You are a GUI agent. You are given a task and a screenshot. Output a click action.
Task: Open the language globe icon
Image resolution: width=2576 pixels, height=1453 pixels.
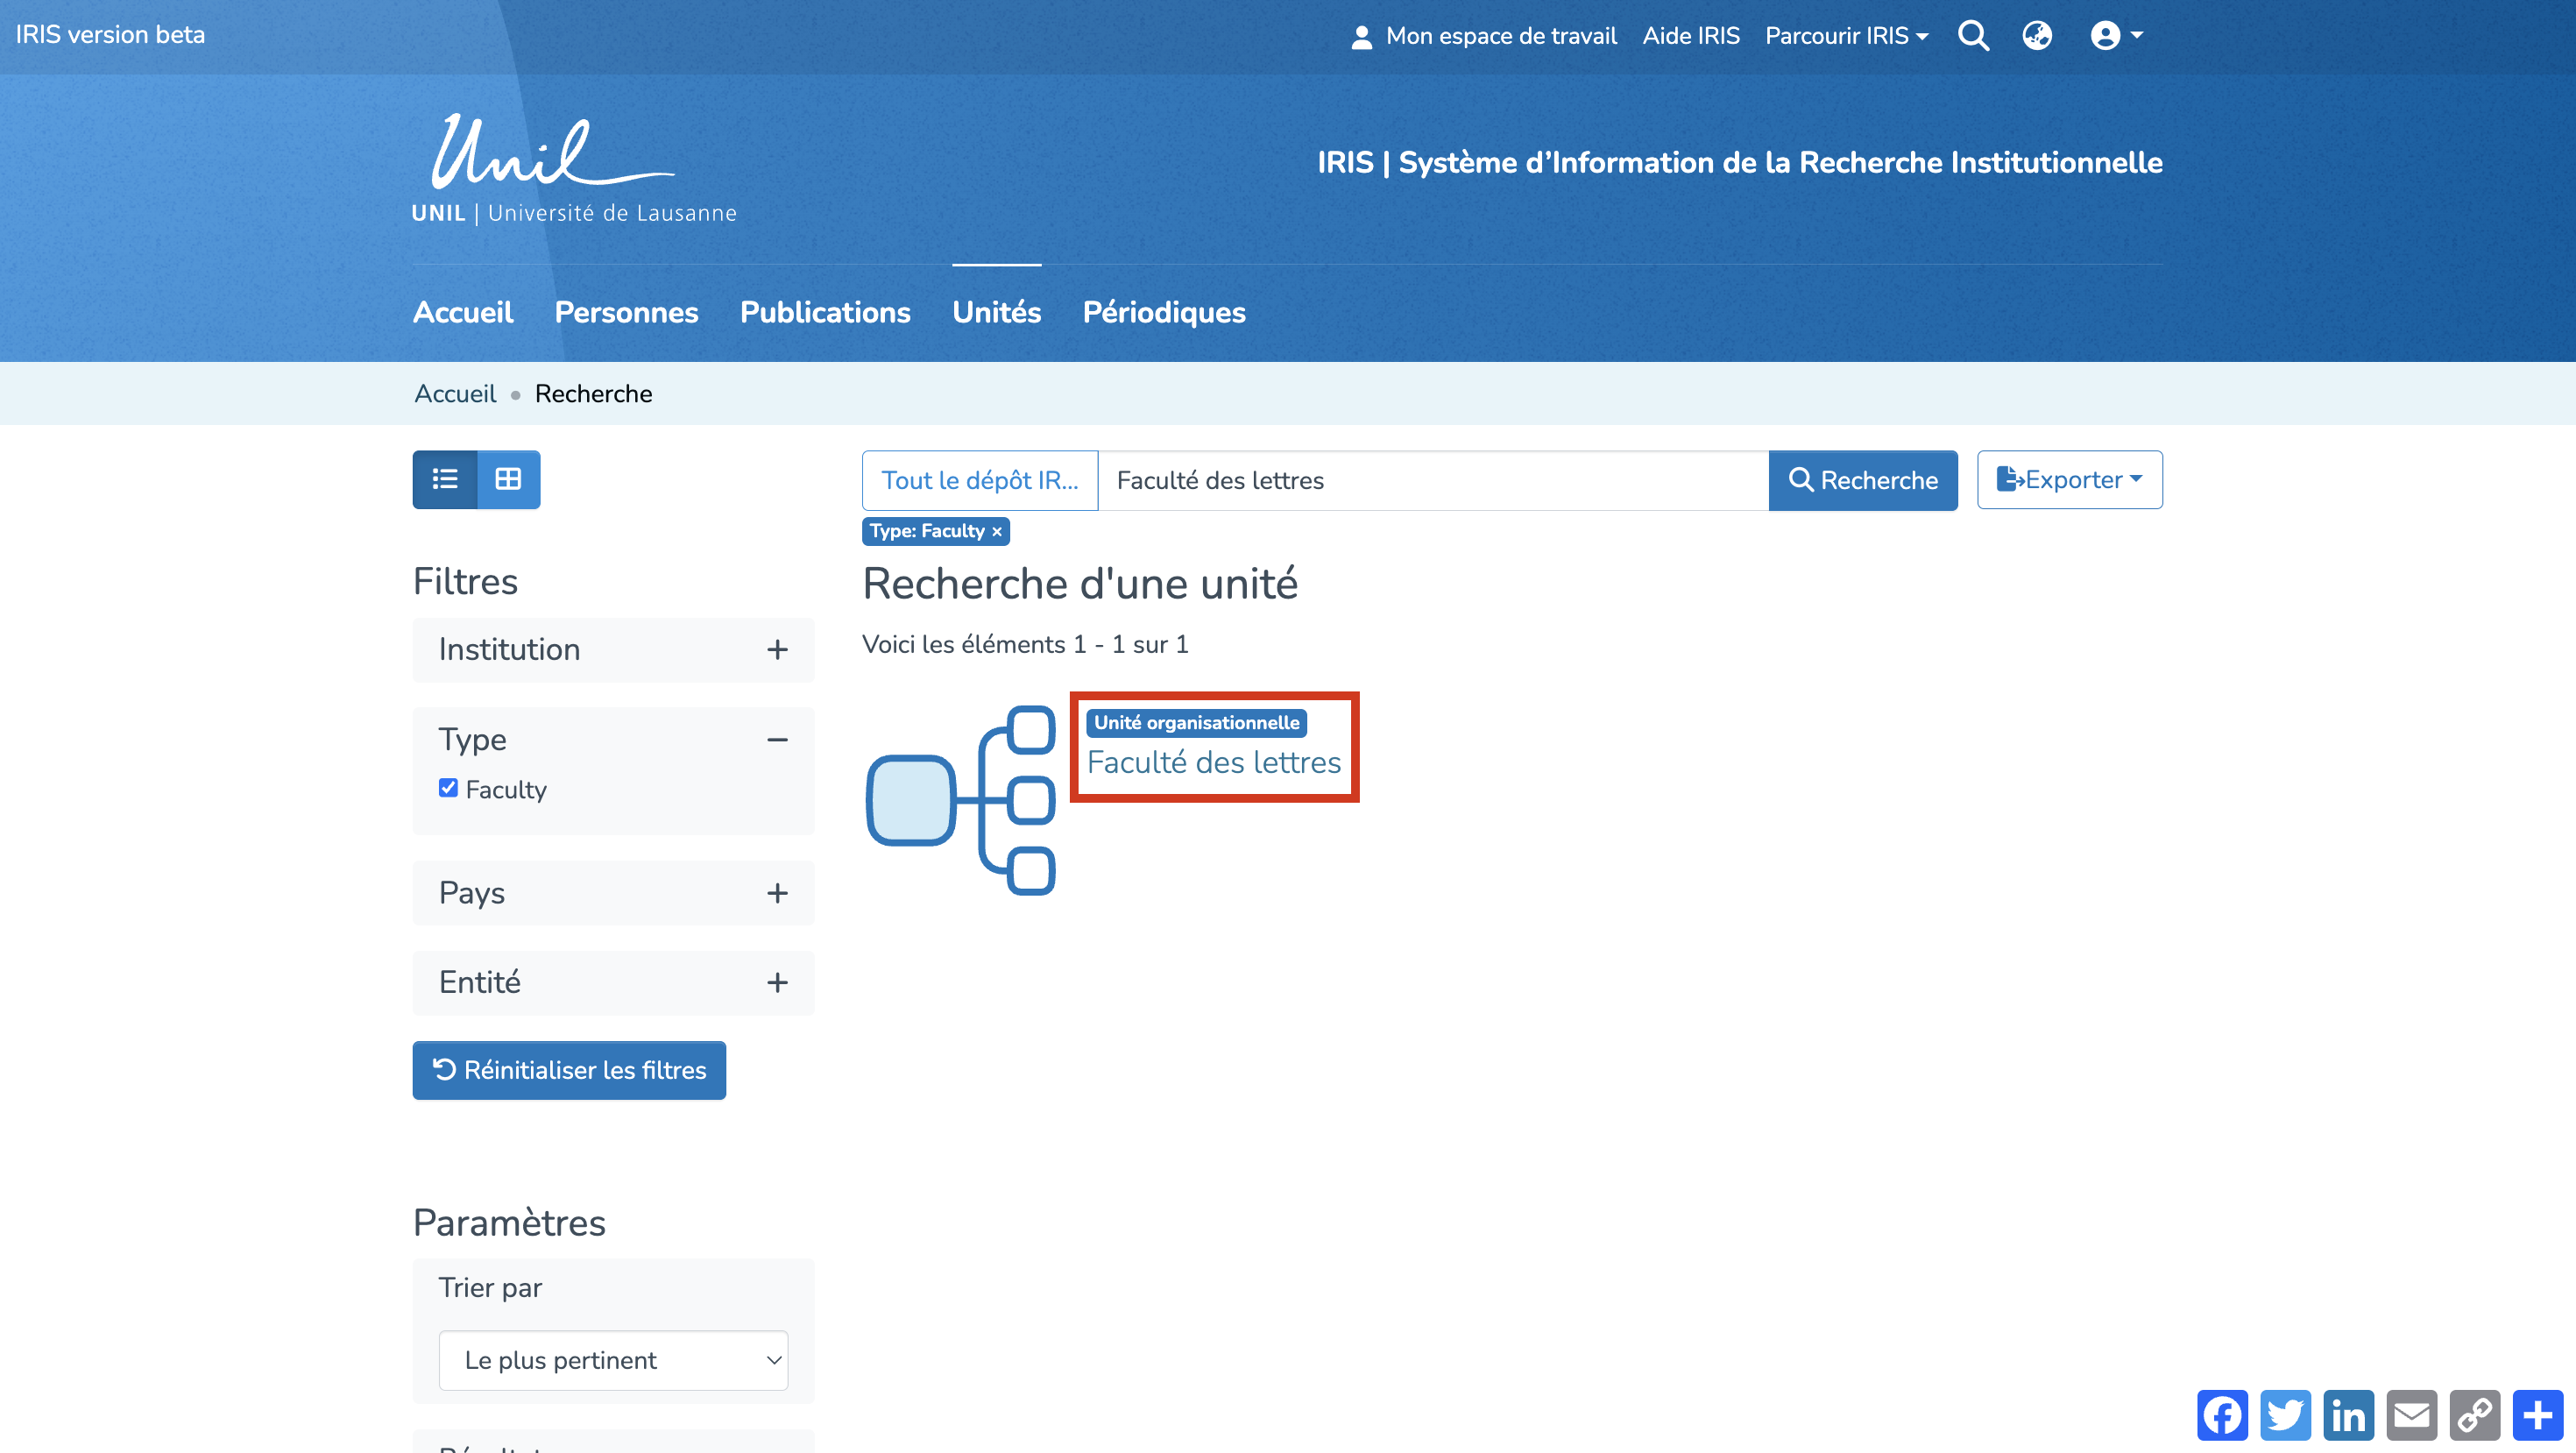click(x=2036, y=36)
